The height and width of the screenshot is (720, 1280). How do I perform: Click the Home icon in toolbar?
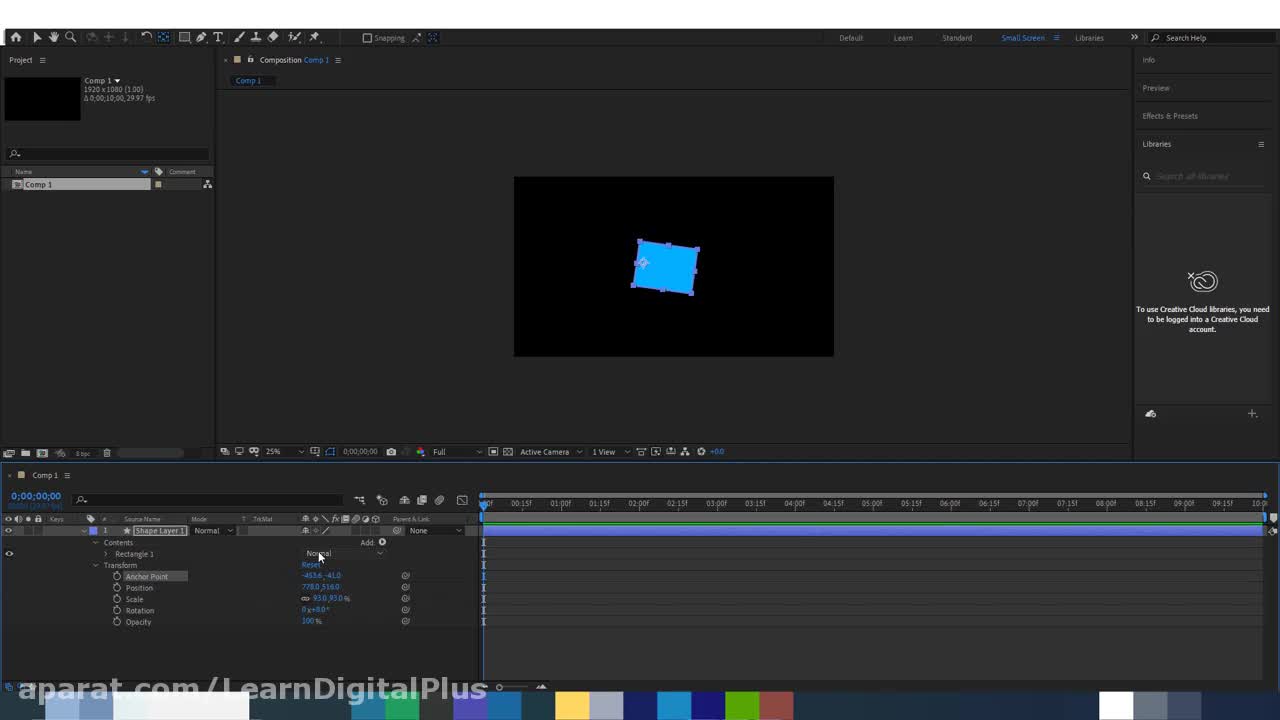(15, 37)
